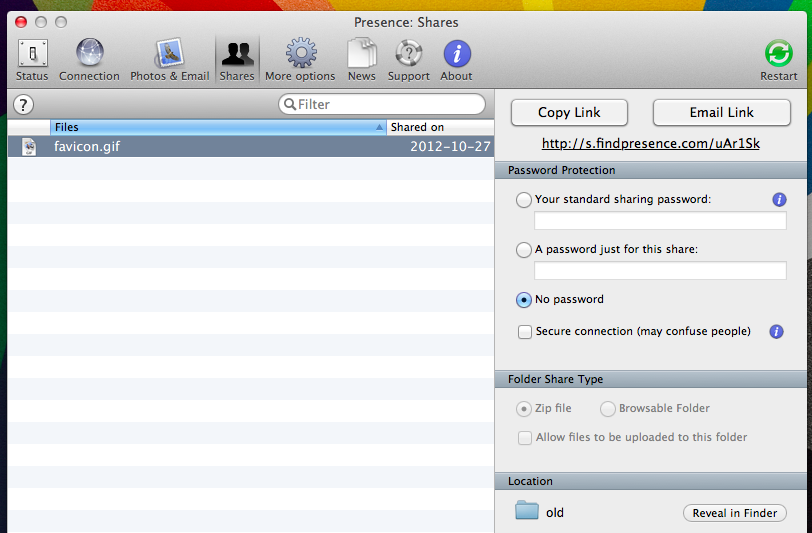Switch to Photos & Email pane
Screen dimensions: 812x533
click(169, 60)
